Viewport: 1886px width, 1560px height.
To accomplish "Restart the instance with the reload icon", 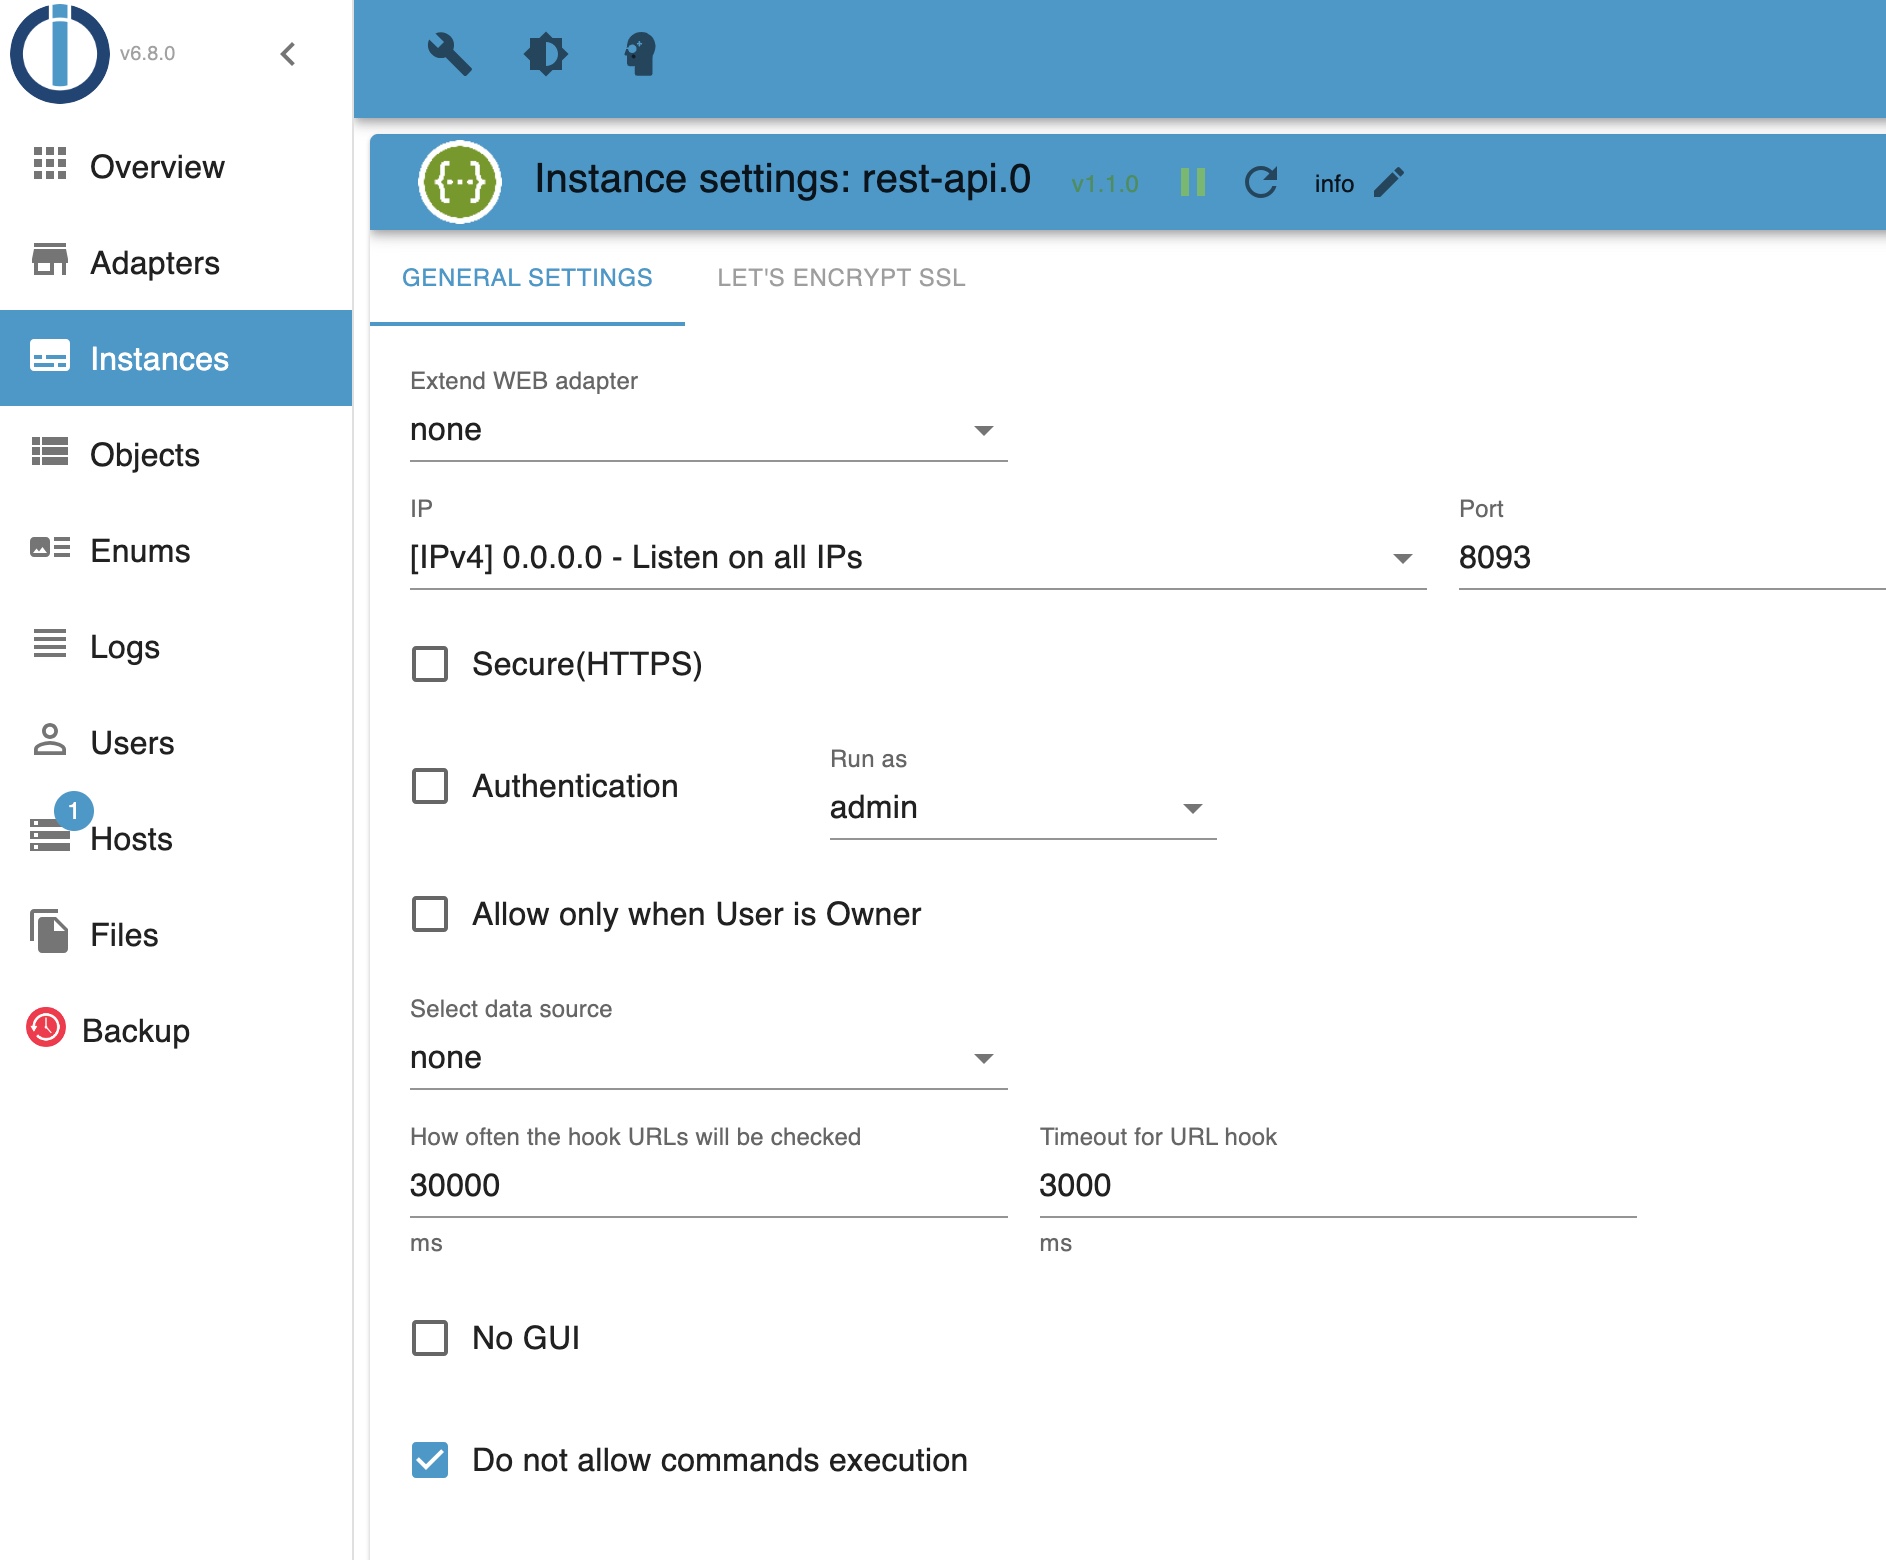I will (1261, 182).
